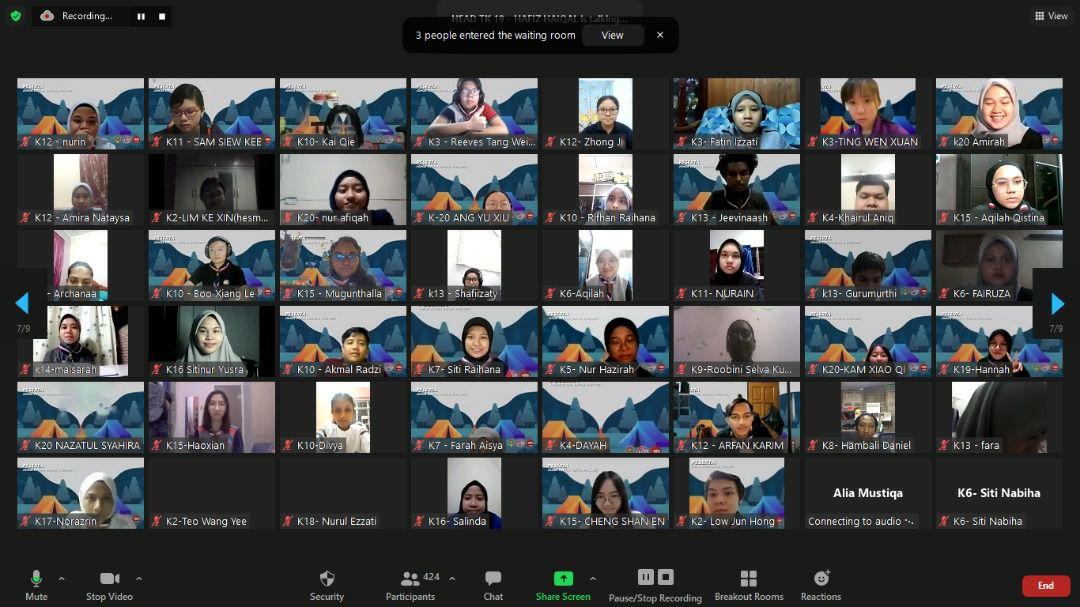Expand video options arrow beside Stop Video
1080x607 pixels.
138,578
